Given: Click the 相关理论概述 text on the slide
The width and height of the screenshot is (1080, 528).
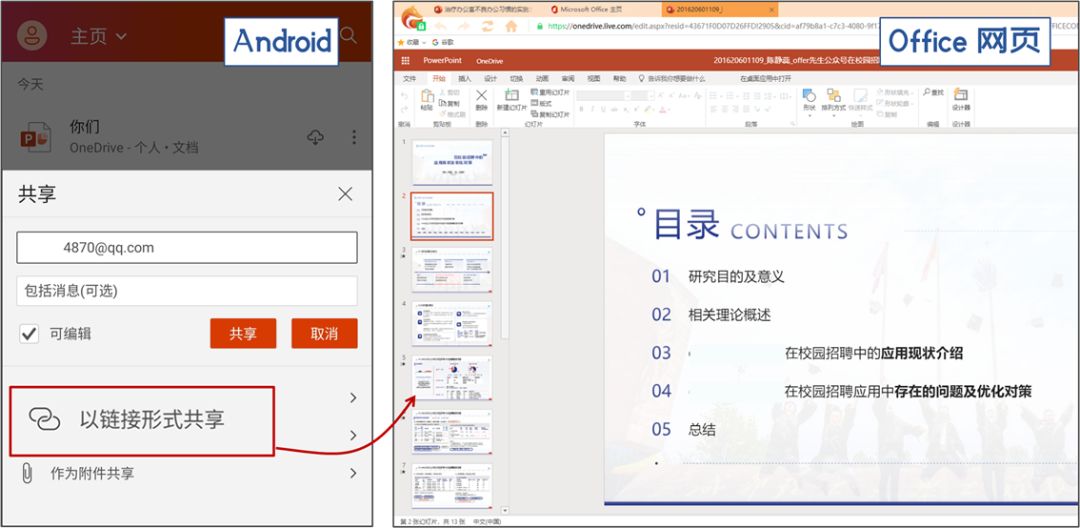Looking at the screenshot, I should coord(729,315).
